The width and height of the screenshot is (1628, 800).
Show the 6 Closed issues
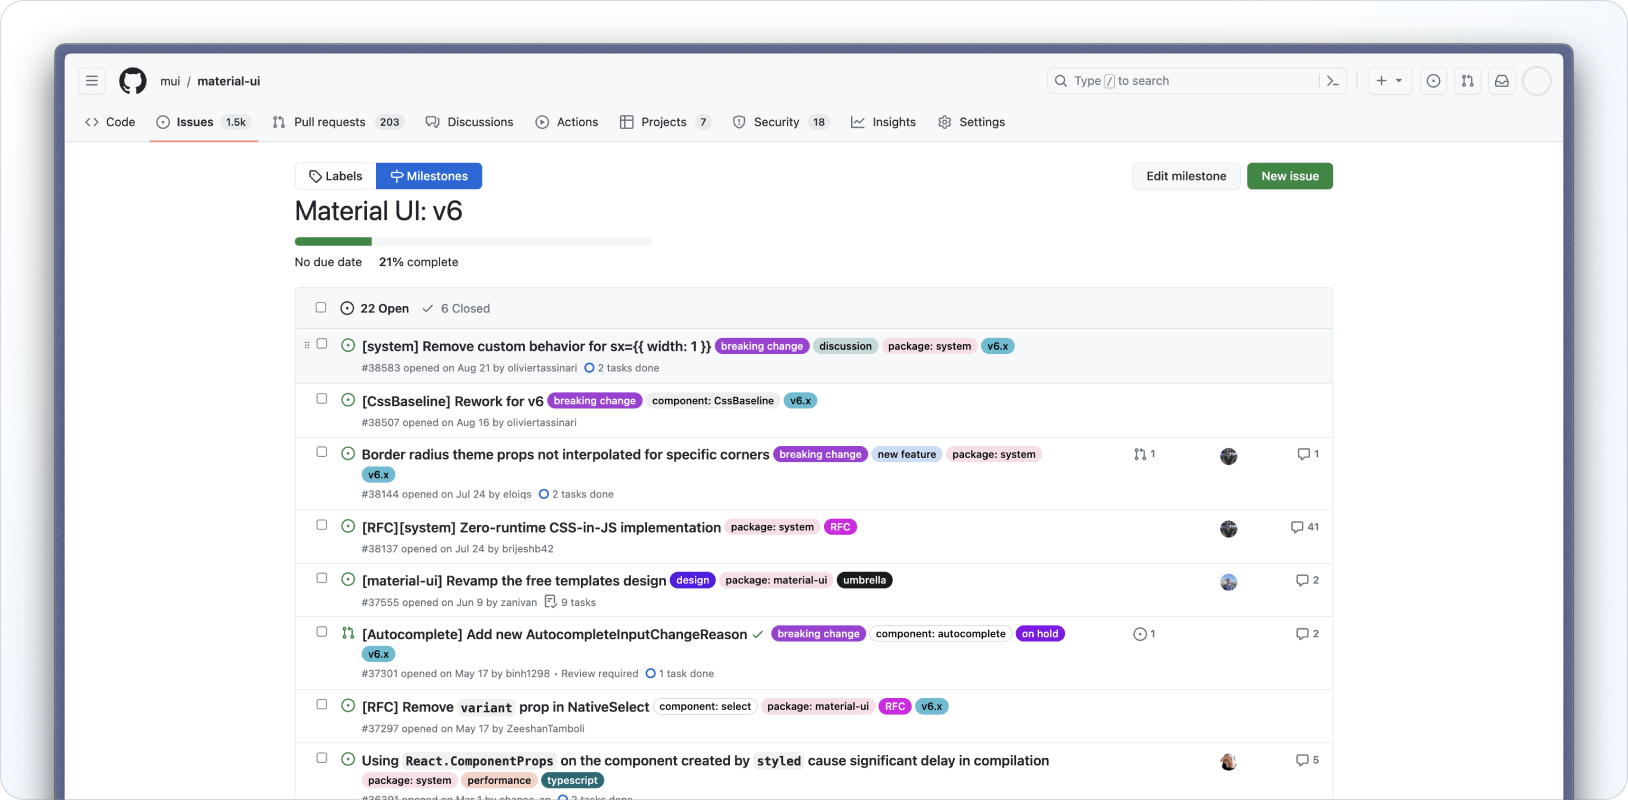[456, 309]
